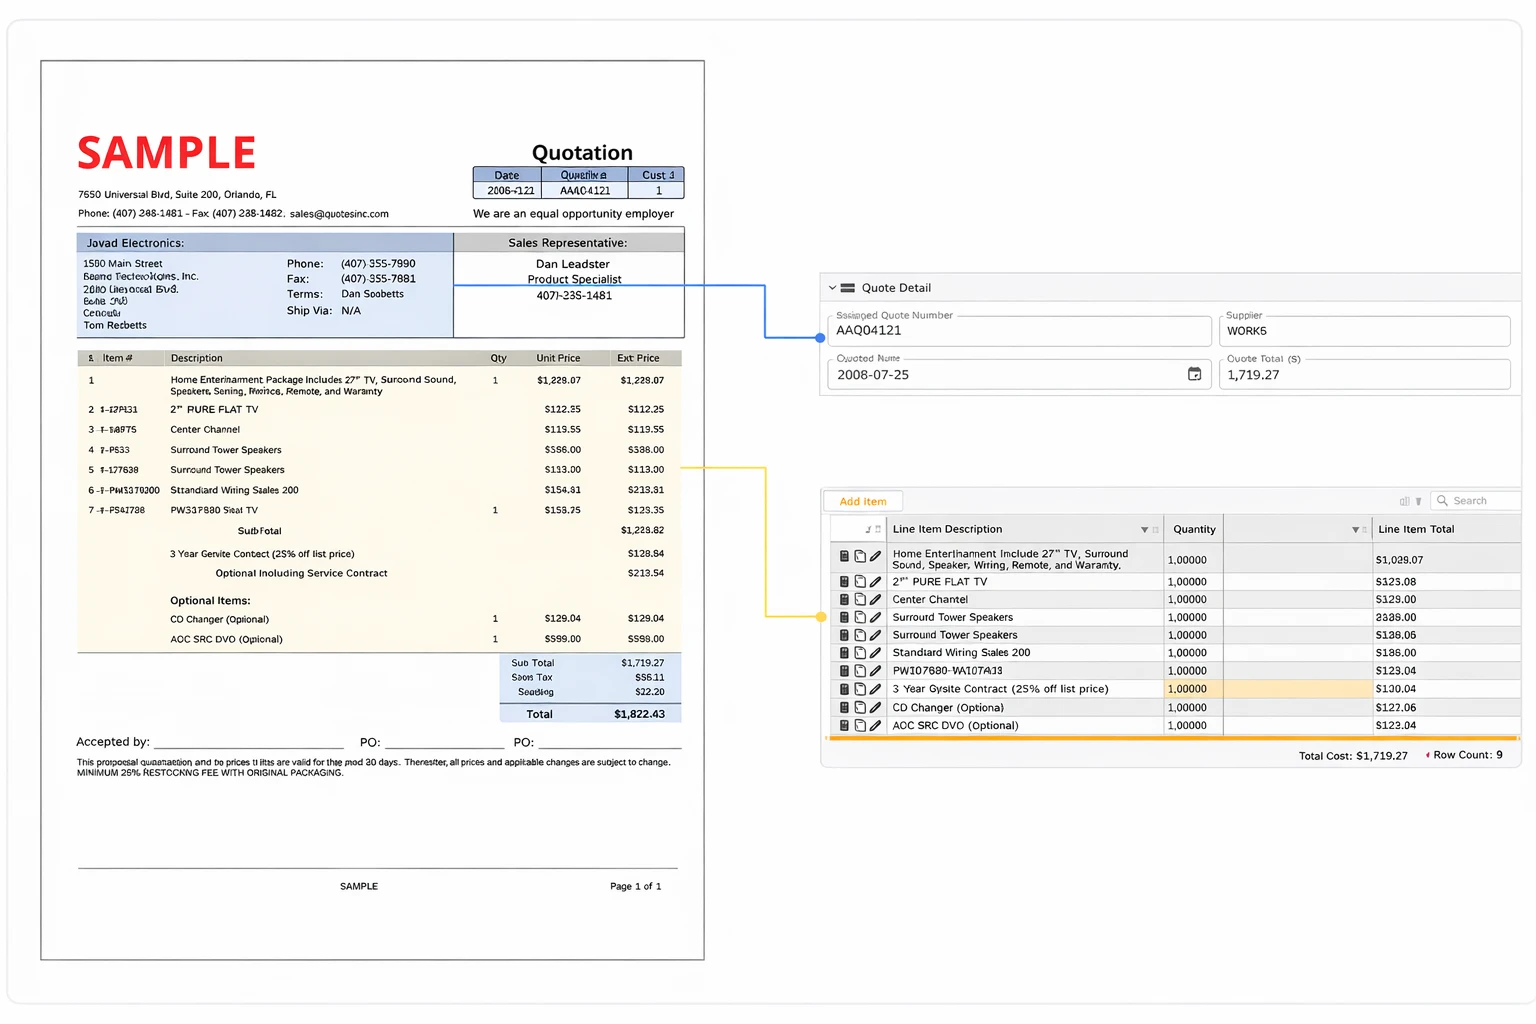Edit the 3 Year Contract line item
The height and width of the screenshot is (1024, 1536).
point(875,689)
